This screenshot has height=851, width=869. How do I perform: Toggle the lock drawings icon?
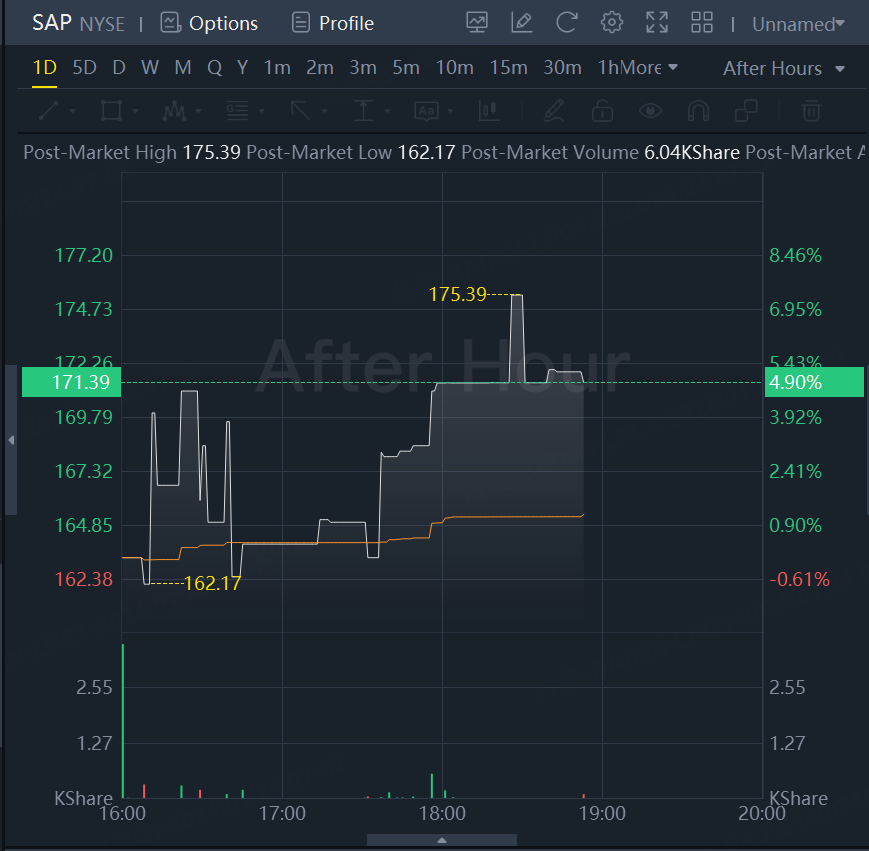602,110
